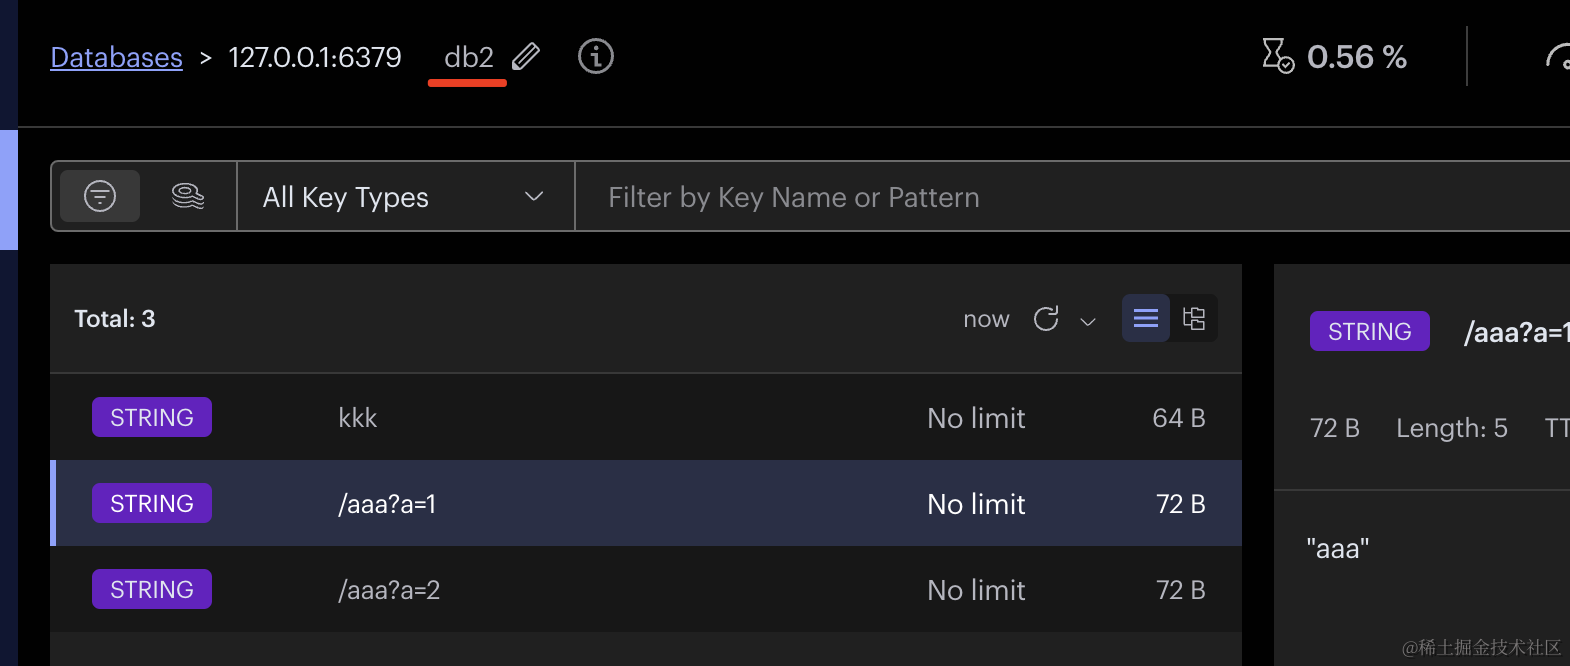Click the db2 database alias label
This screenshot has width=1570, height=666.
pos(469,57)
